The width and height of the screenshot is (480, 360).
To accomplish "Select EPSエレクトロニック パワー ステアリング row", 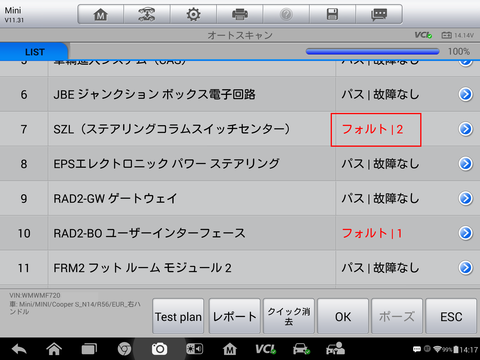I will point(240,164).
